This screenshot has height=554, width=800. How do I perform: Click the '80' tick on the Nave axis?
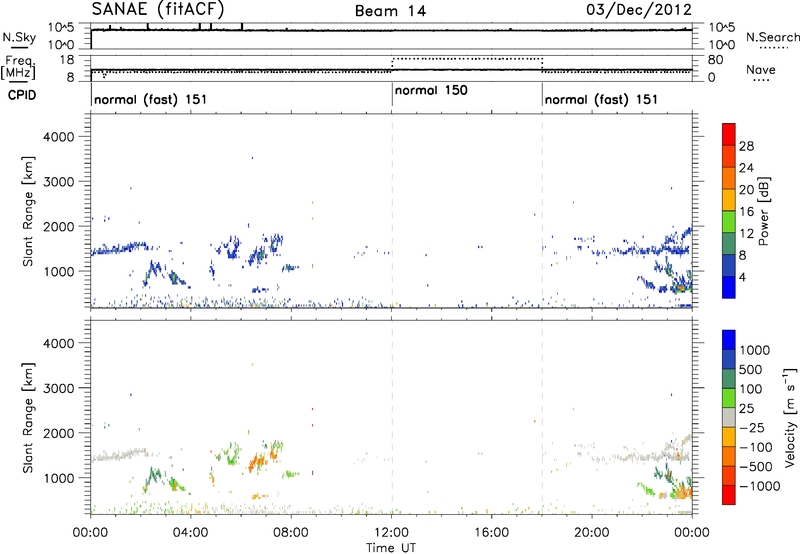pos(715,60)
